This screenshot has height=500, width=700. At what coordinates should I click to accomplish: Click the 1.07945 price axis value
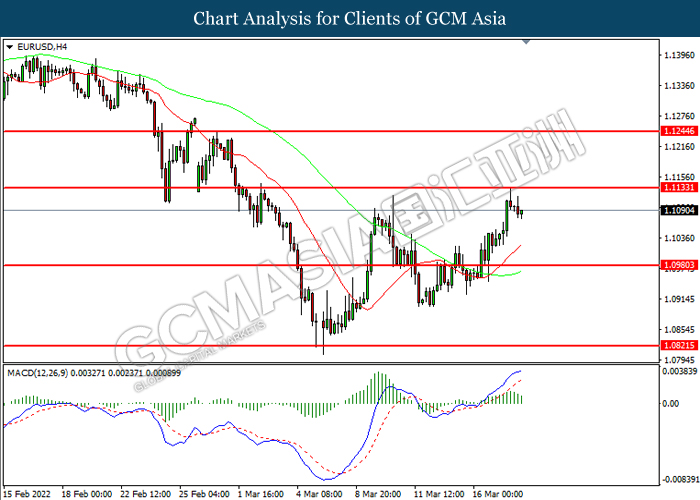tap(679, 359)
